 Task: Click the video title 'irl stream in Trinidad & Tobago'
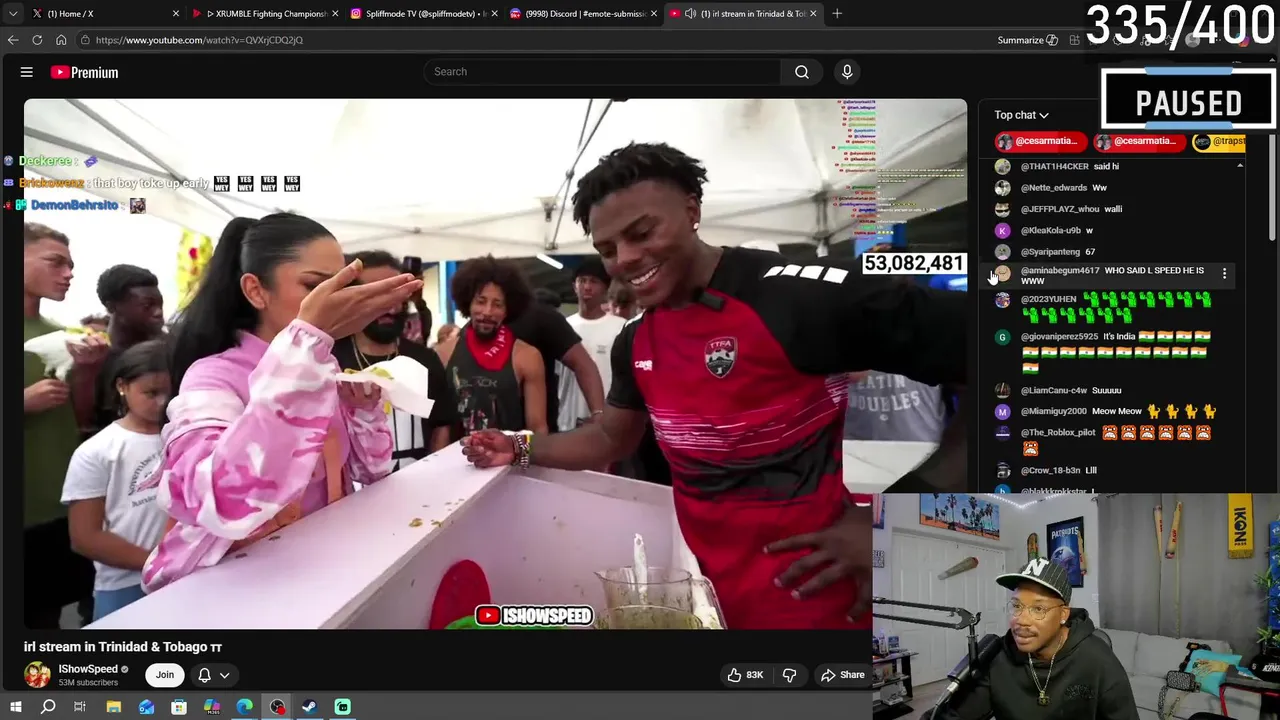pyautogui.click(x=122, y=647)
